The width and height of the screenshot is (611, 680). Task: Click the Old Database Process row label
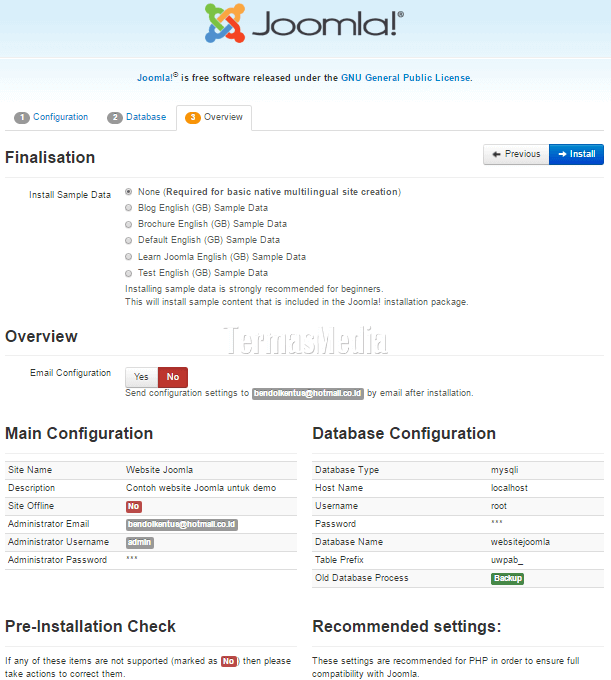point(362,578)
